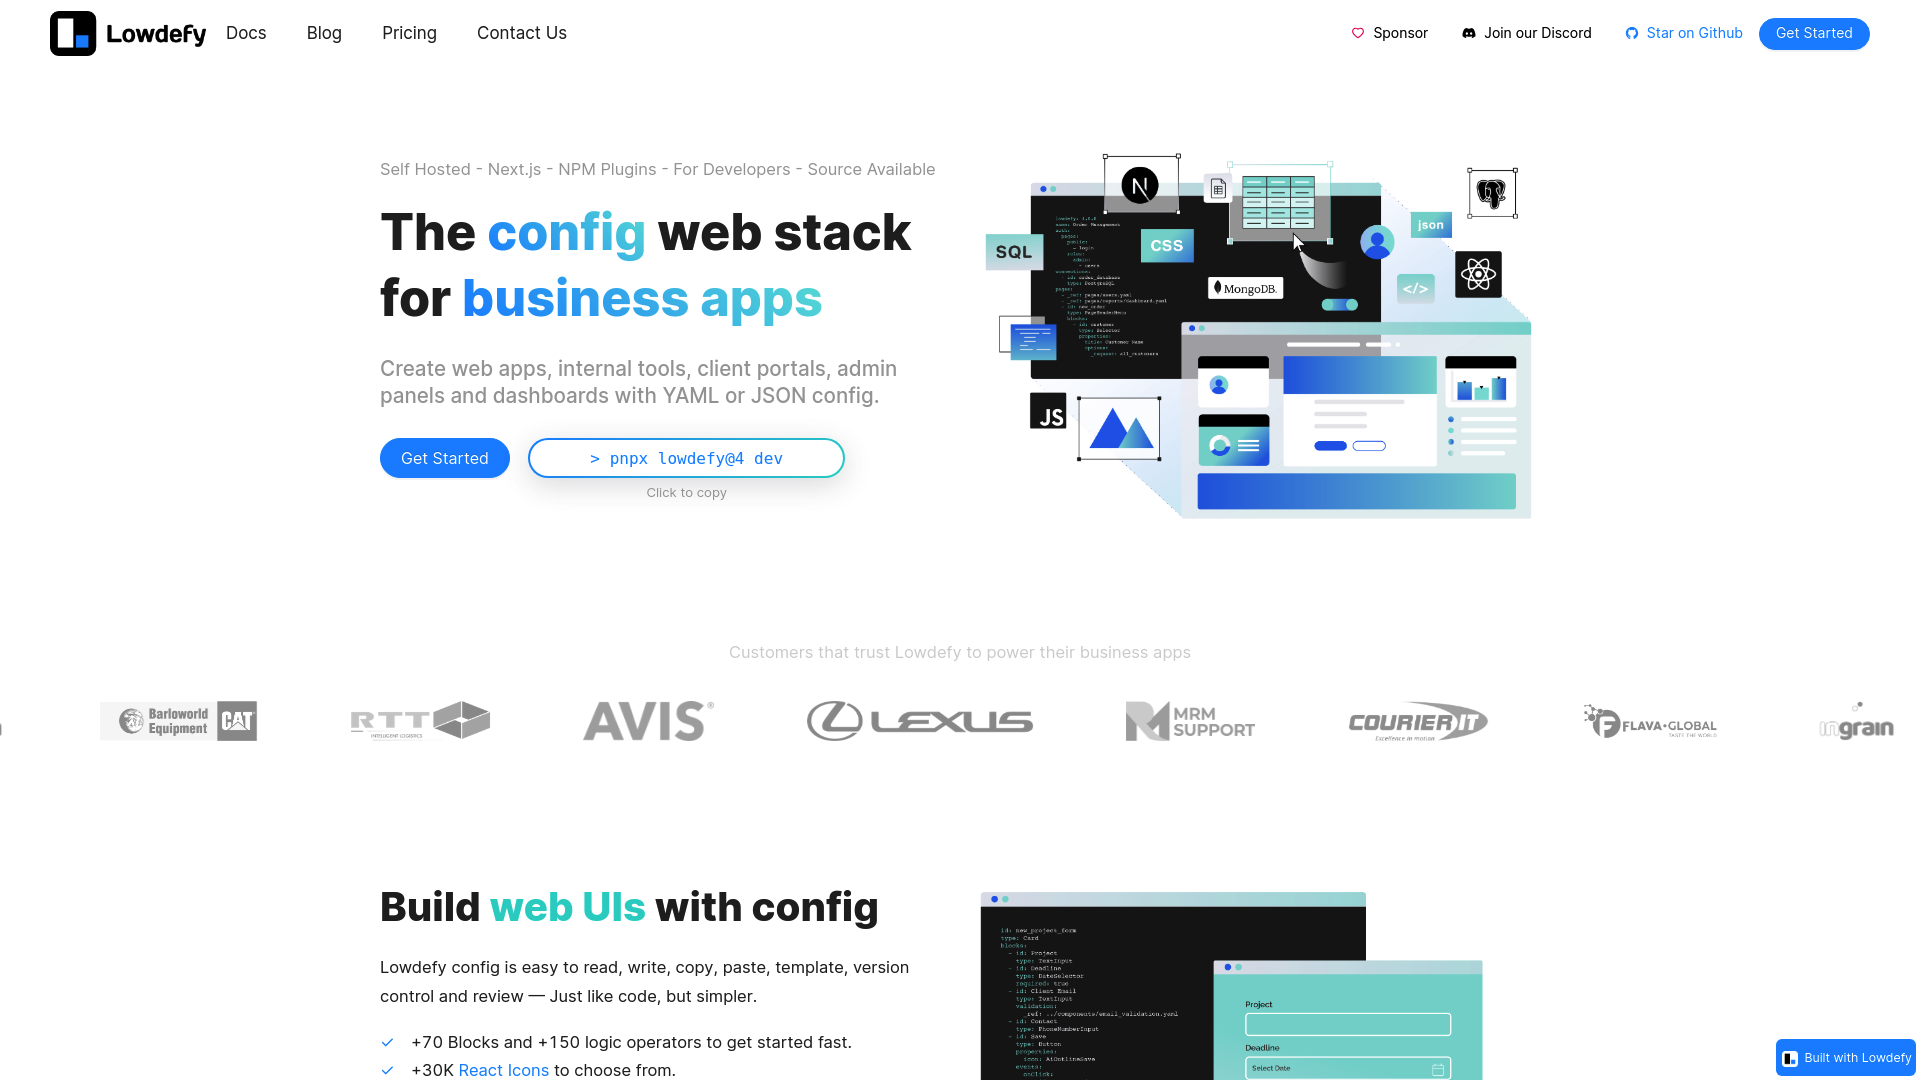This screenshot has height=1080, width=1920.
Task: Click the Discord icon in navigation
Action: pyautogui.click(x=1469, y=33)
